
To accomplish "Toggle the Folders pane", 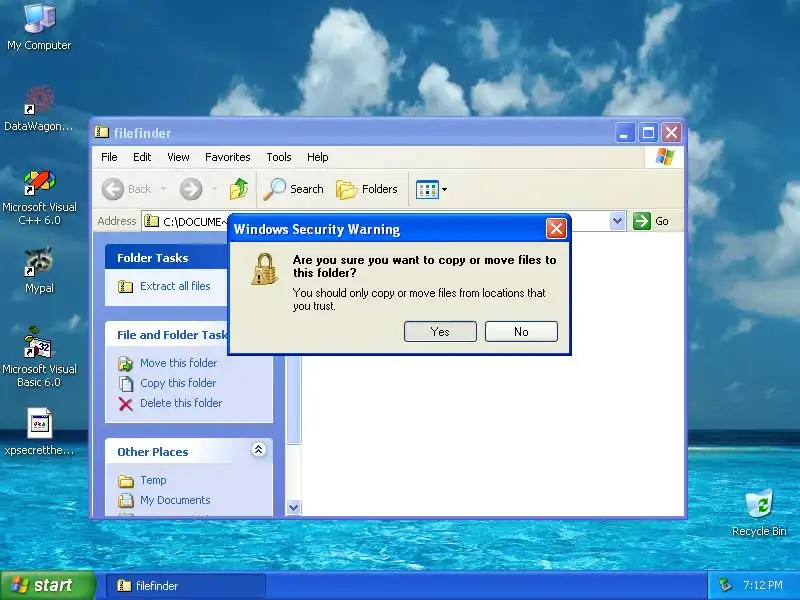I will coord(367,189).
